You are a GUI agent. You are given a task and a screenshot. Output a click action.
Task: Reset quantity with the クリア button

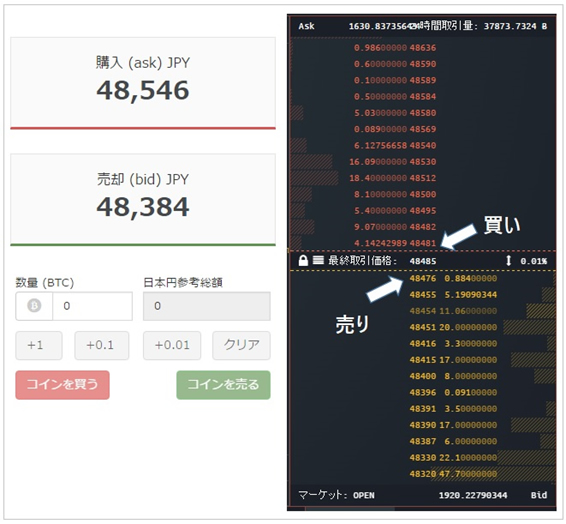click(x=241, y=345)
